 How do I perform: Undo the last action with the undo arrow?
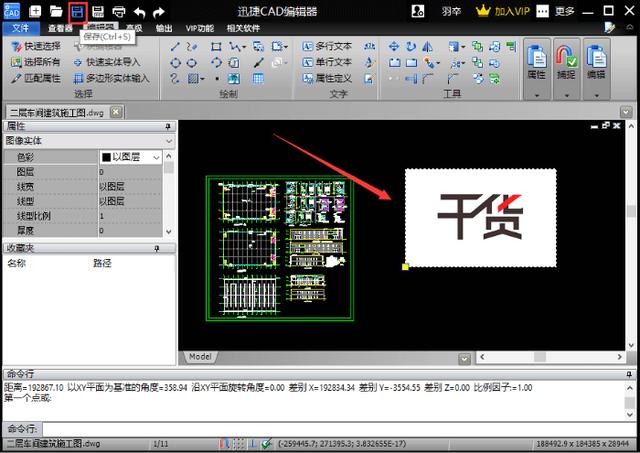tap(140, 12)
